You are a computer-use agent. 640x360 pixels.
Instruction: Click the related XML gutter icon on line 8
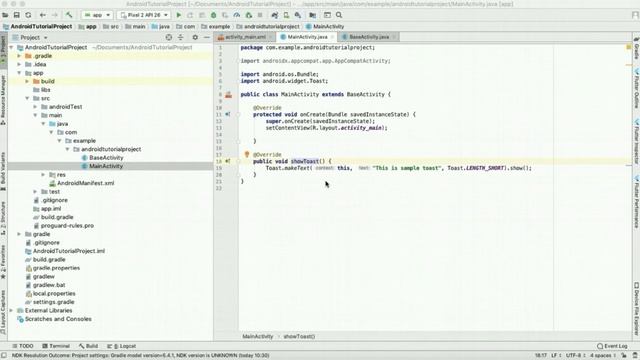[x=229, y=95]
